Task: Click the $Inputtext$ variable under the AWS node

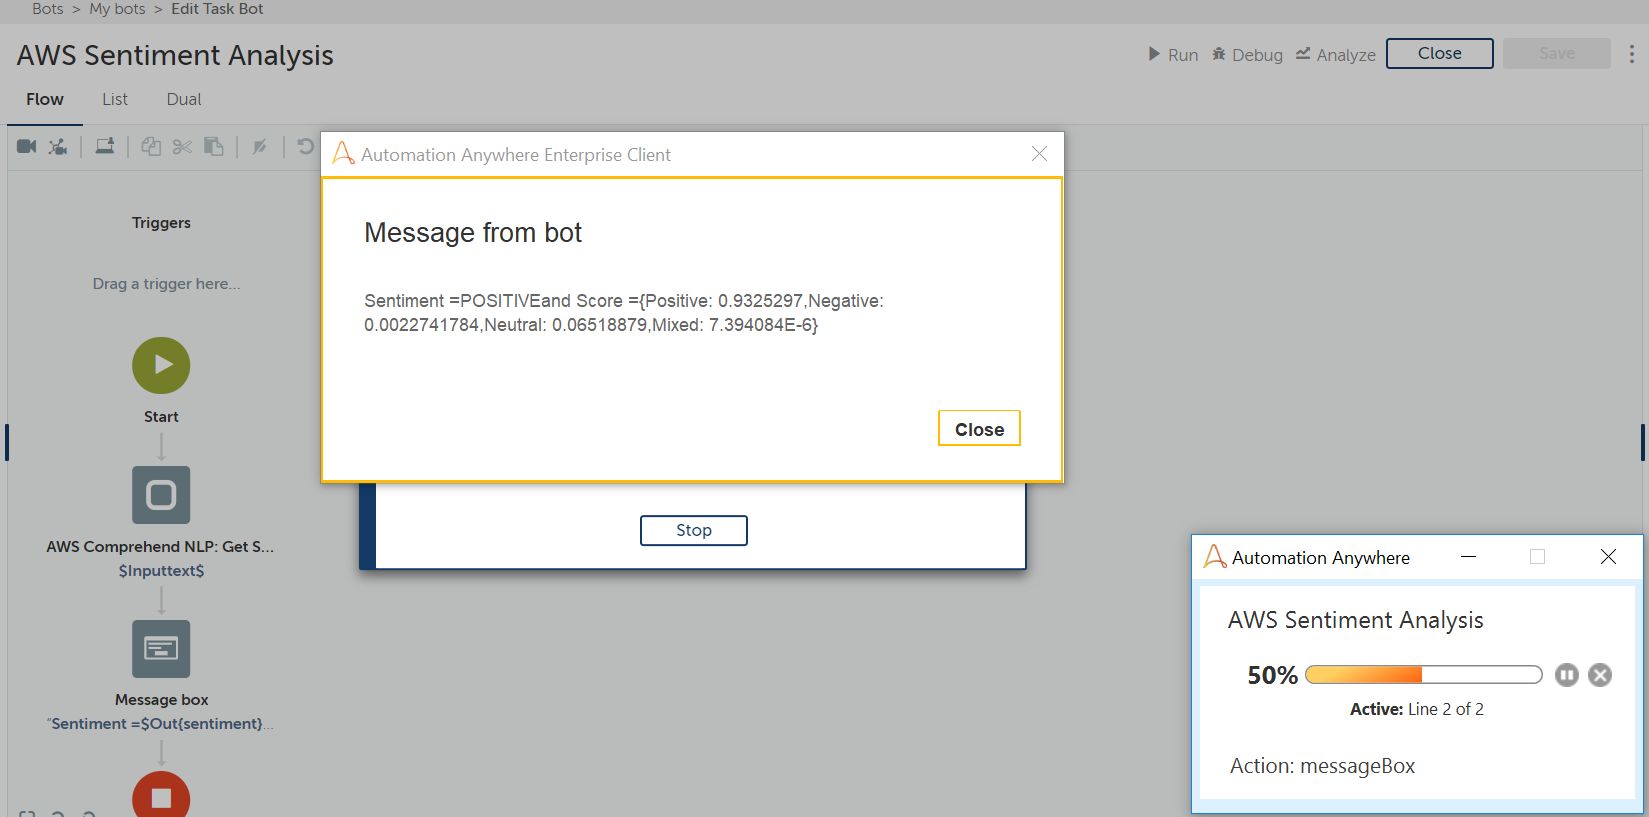Action: tap(161, 571)
